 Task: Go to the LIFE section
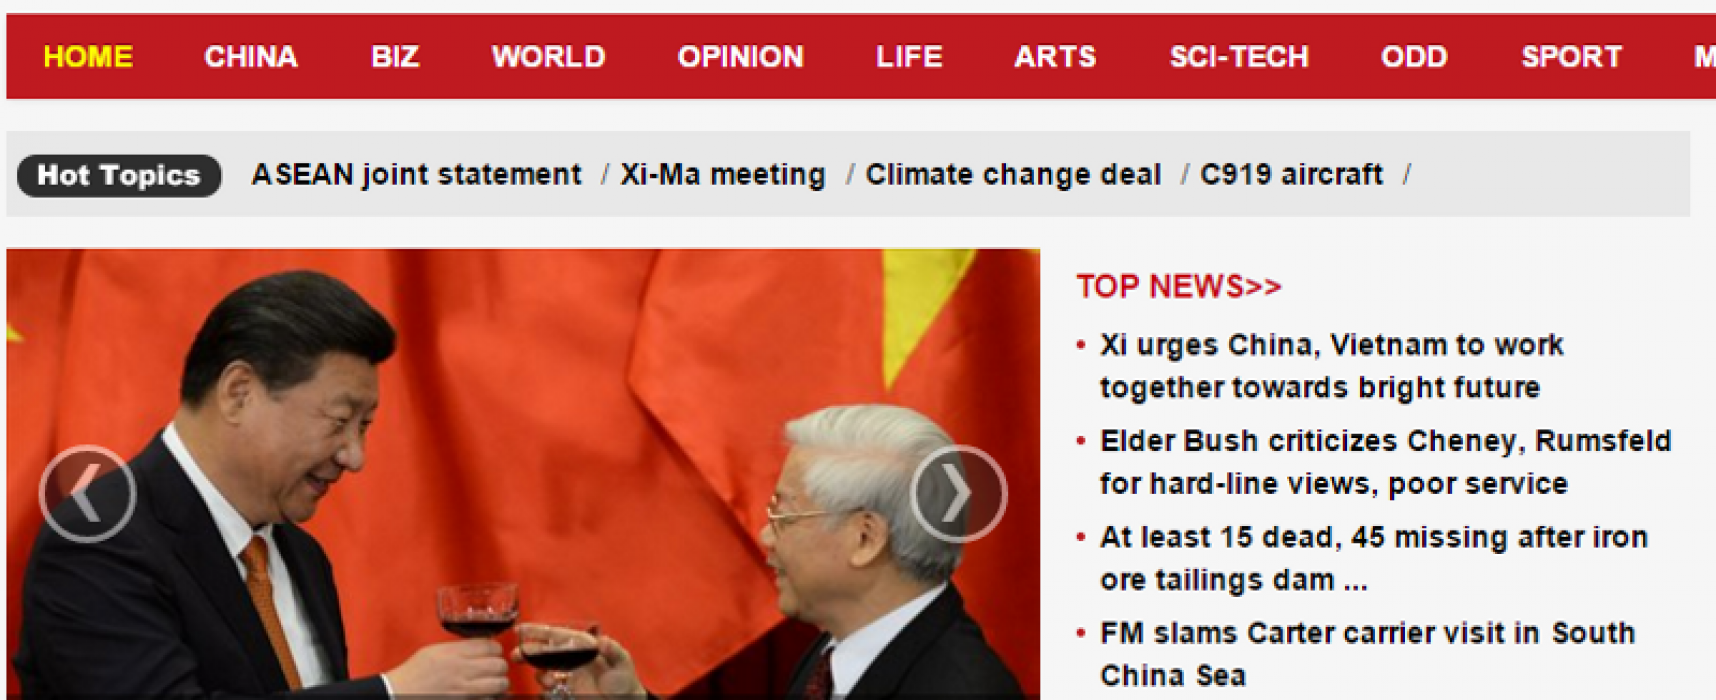pyautogui.click(x=909, y=57)
